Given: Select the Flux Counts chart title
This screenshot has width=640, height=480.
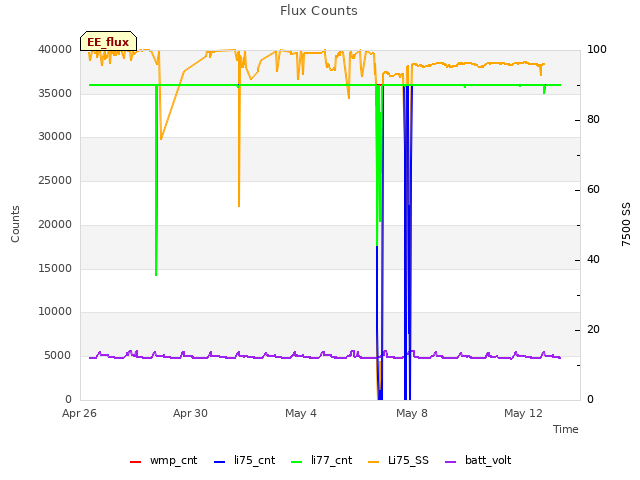Looking at the screenshot, I should point(318,11).
